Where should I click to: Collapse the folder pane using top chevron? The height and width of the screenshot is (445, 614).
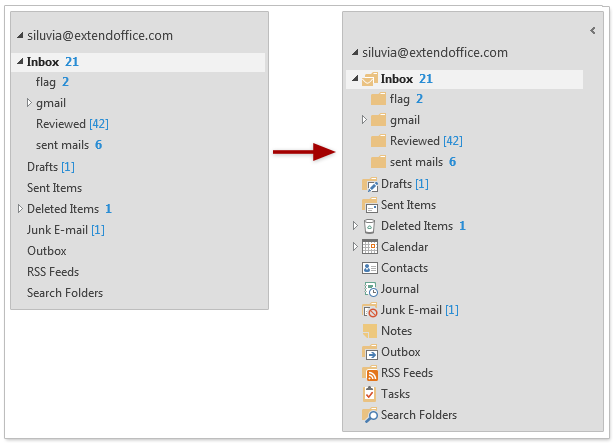(592, 31)
